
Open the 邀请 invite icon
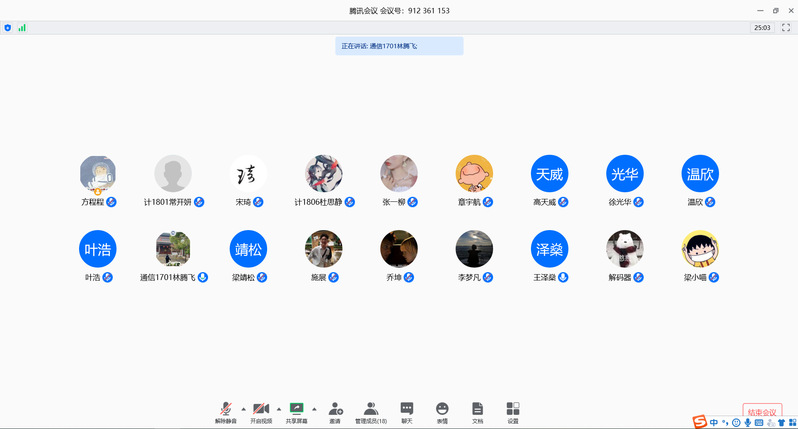point(335,411)
